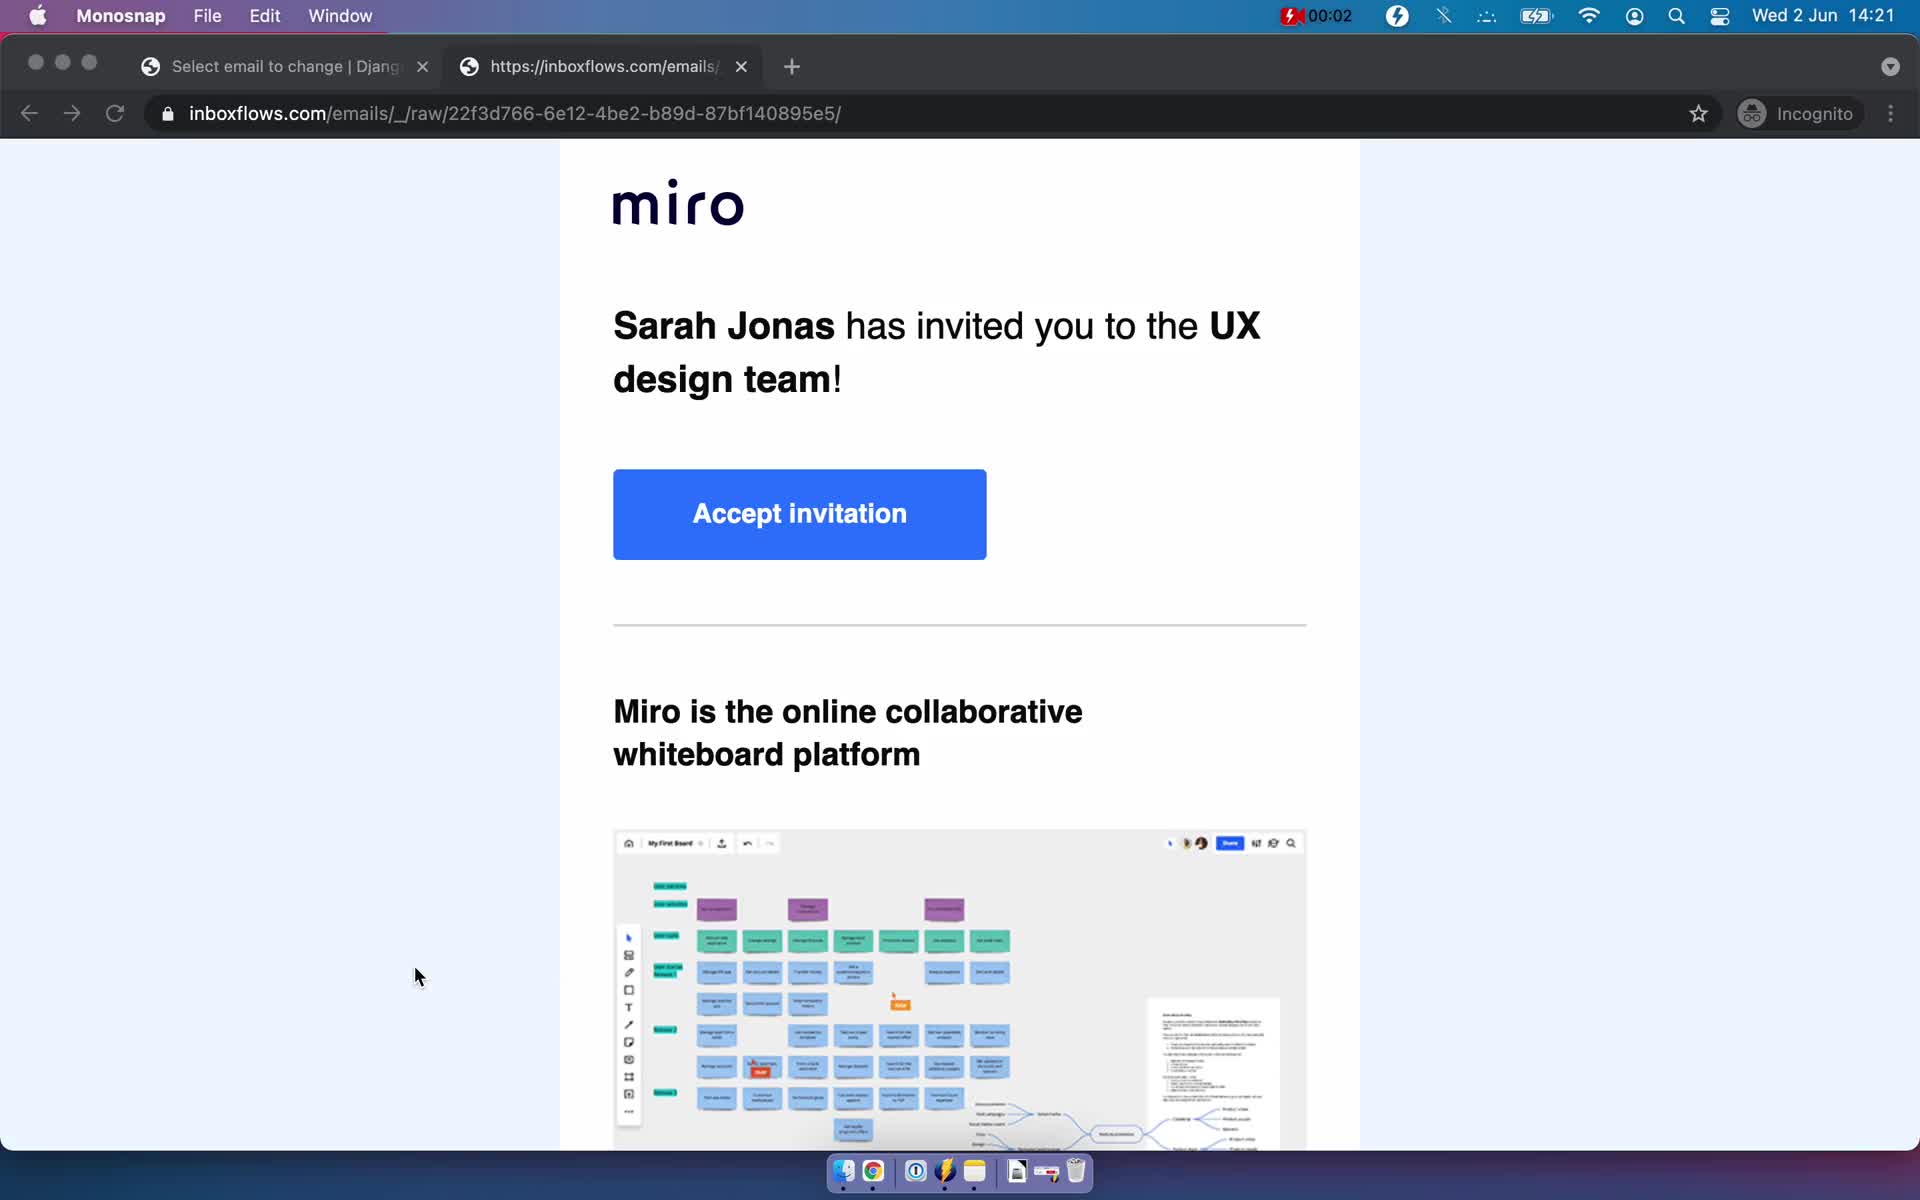
Task: Click the date and time display
Action: (1823, 16)
